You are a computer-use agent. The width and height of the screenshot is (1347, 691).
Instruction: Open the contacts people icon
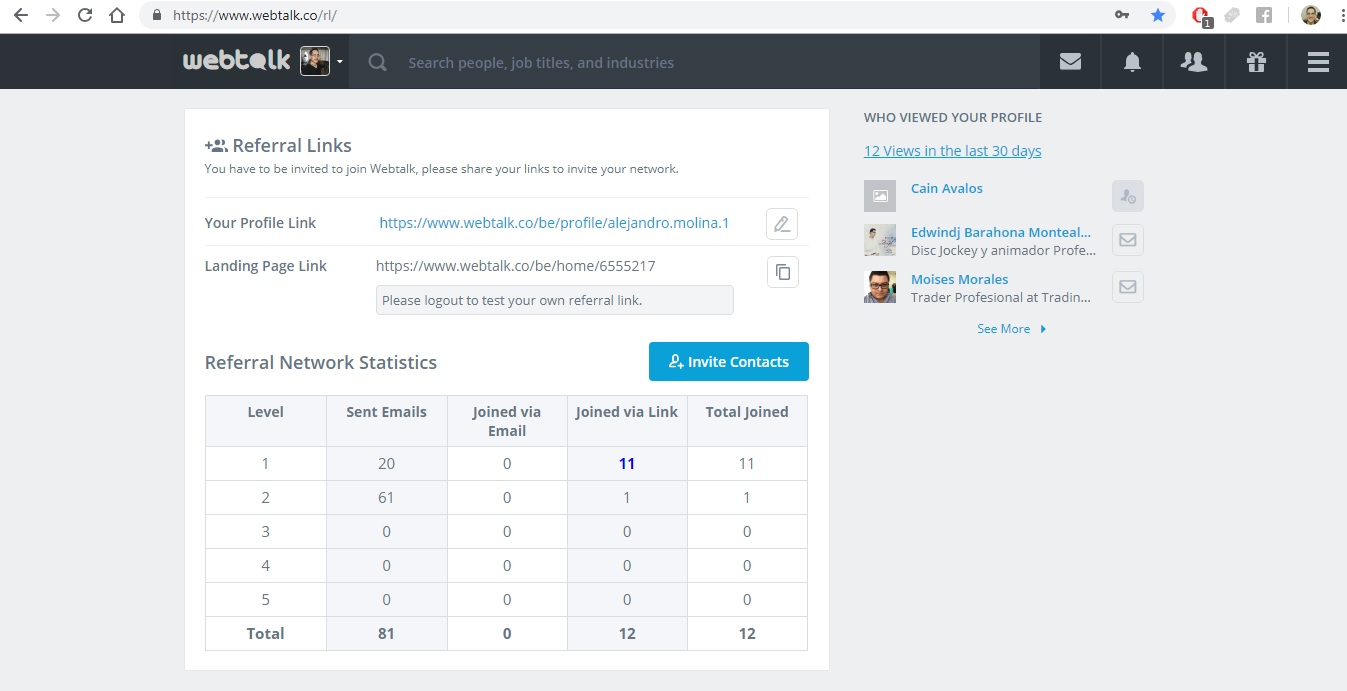click(1194, 61)
